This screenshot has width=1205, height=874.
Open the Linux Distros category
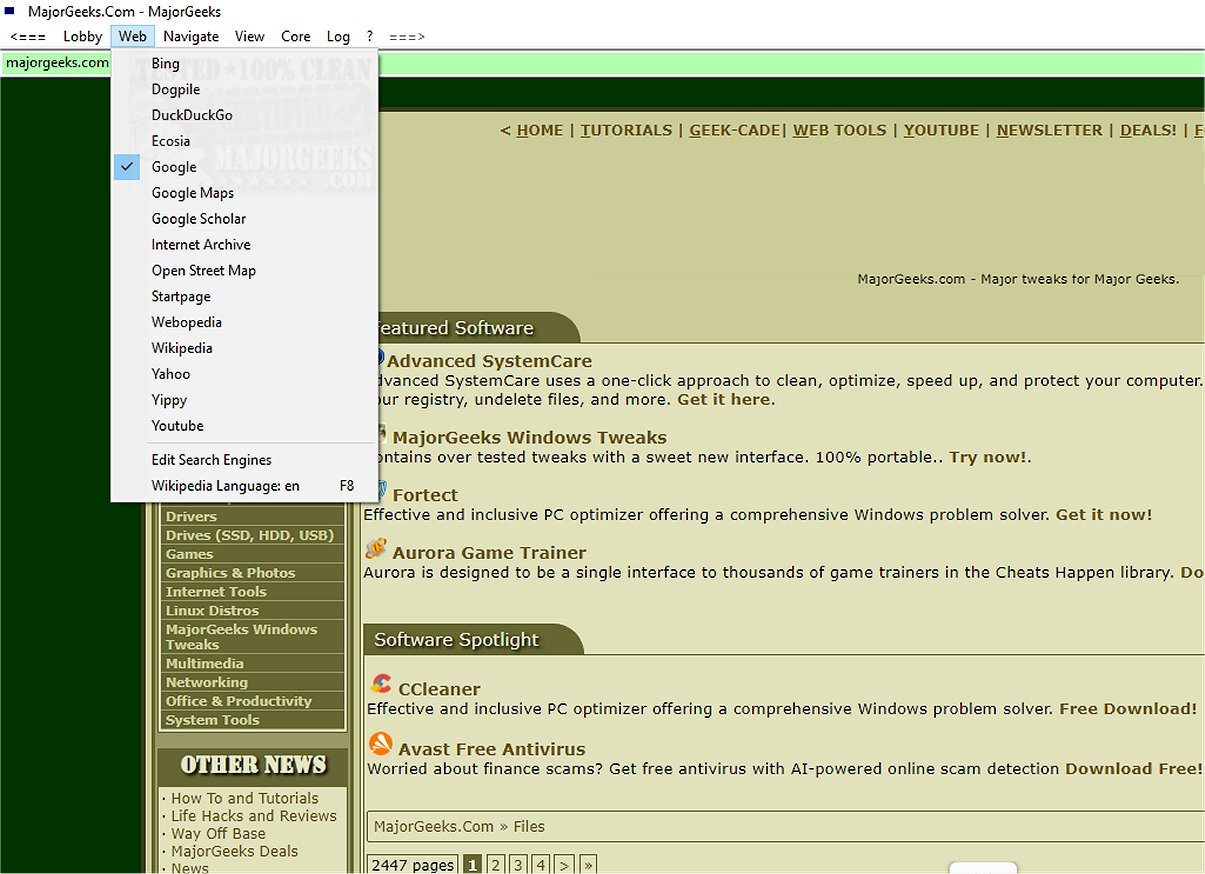point(212,611)
